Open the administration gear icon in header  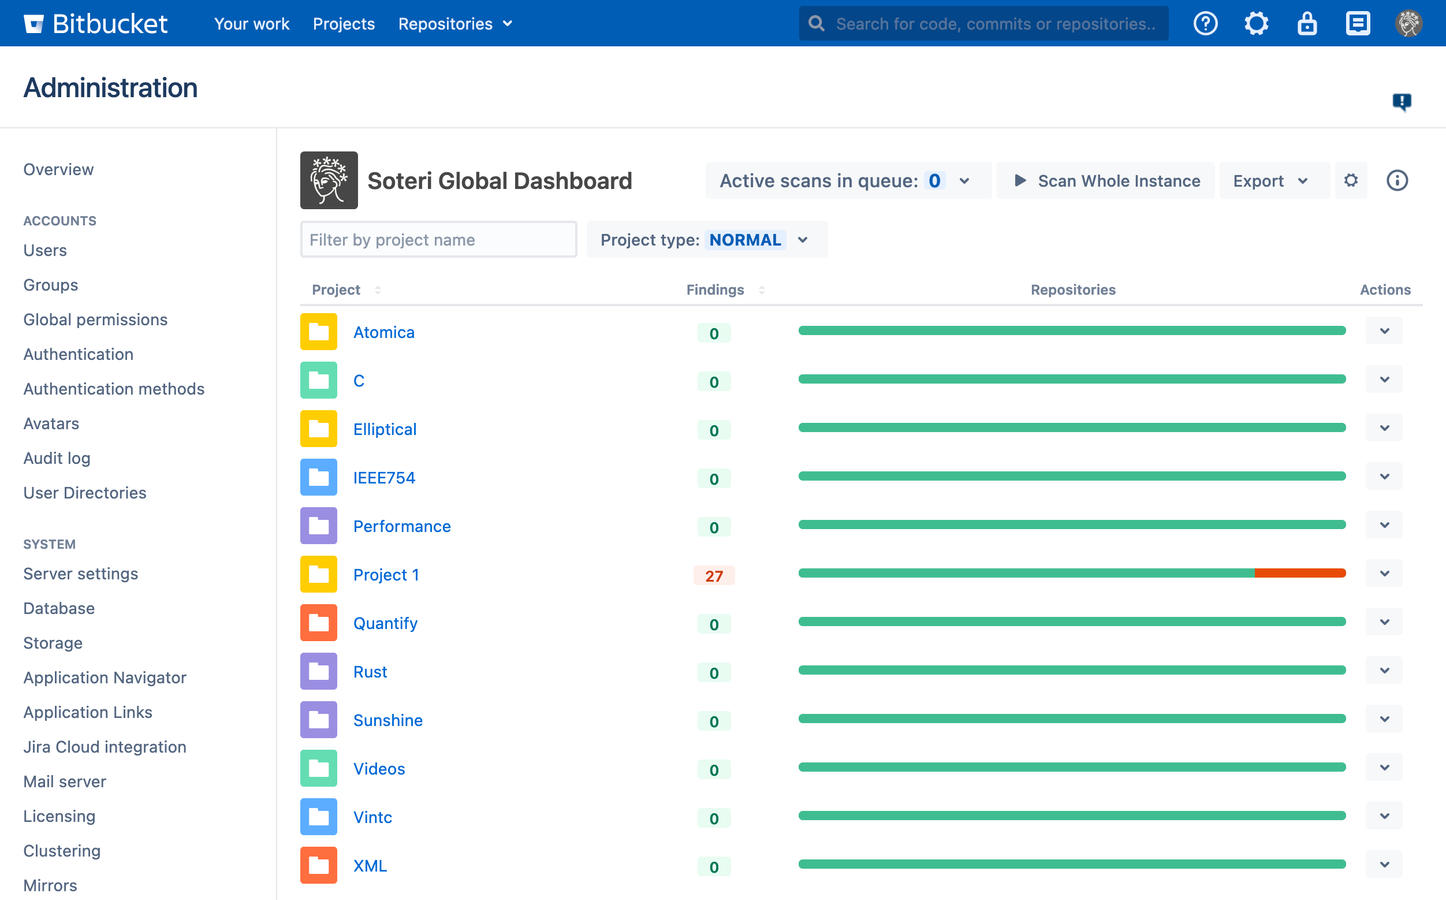1256,23
